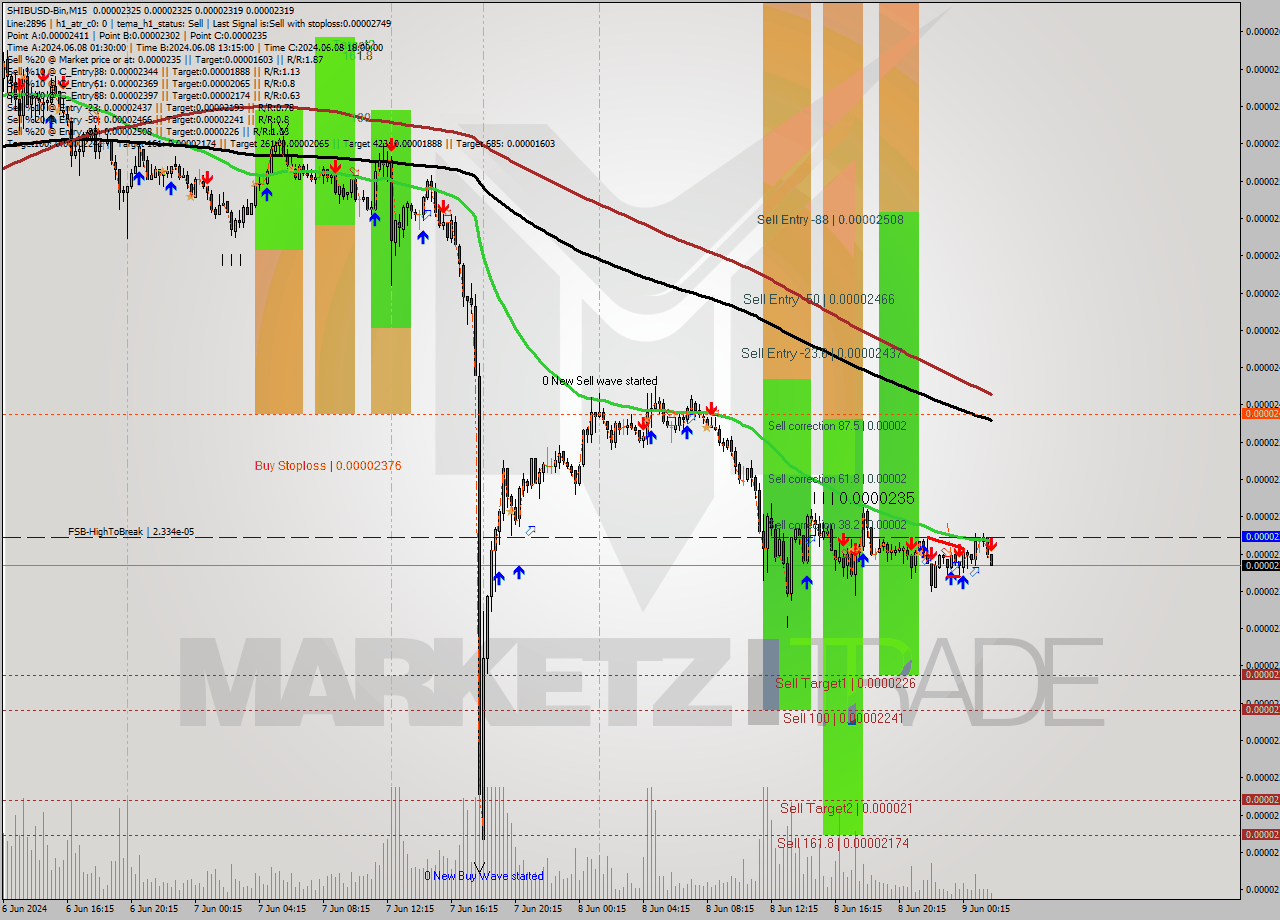Click the '8 Jun 20:15' time label
The image size is (1280, 920).
coord(924,909)
